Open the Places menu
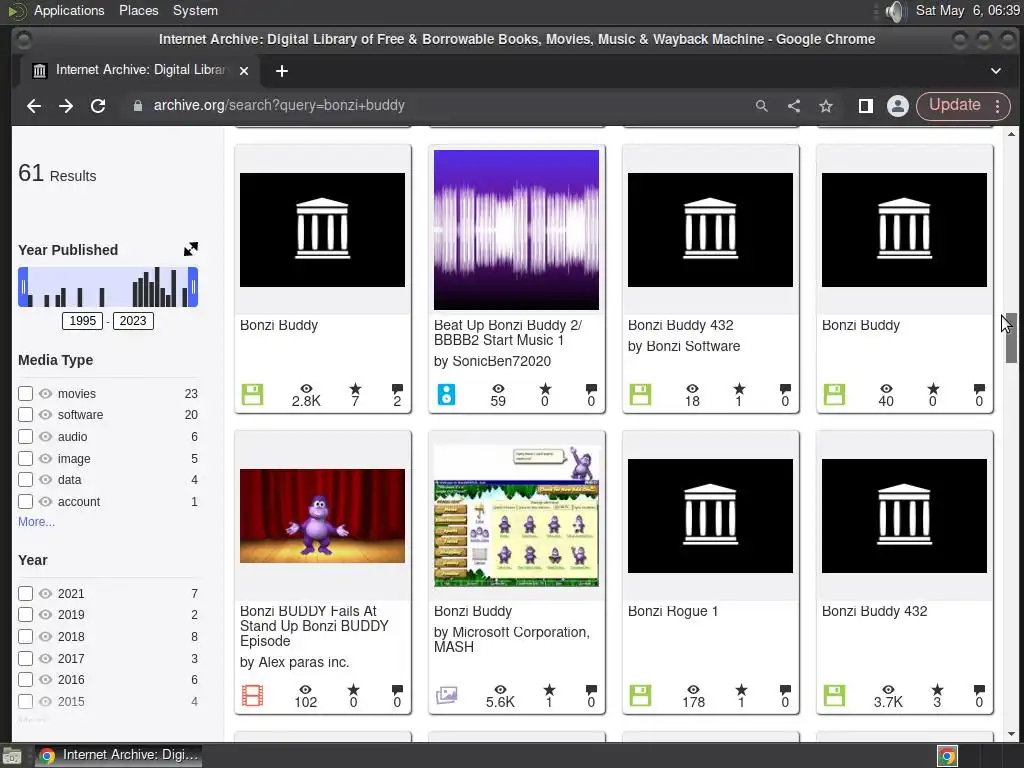 coord(138,10)
